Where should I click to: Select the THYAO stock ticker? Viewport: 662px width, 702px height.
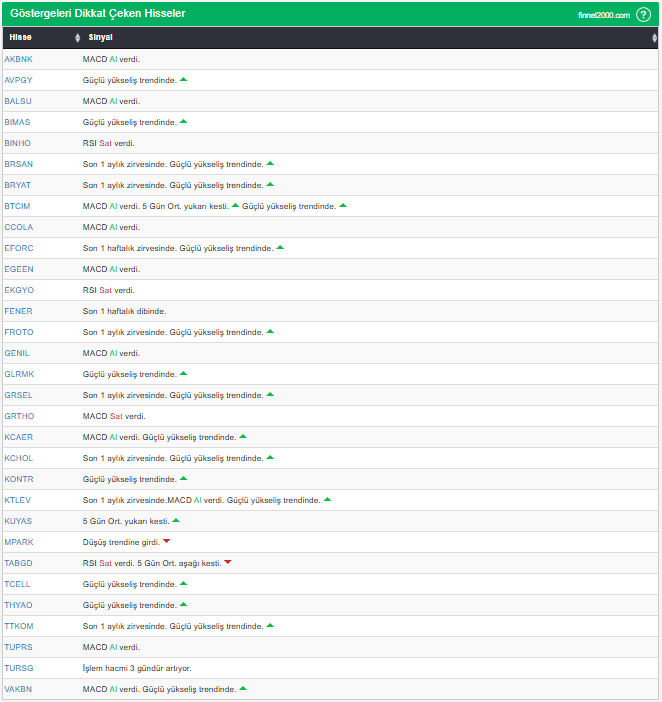(x=18, y=605)
